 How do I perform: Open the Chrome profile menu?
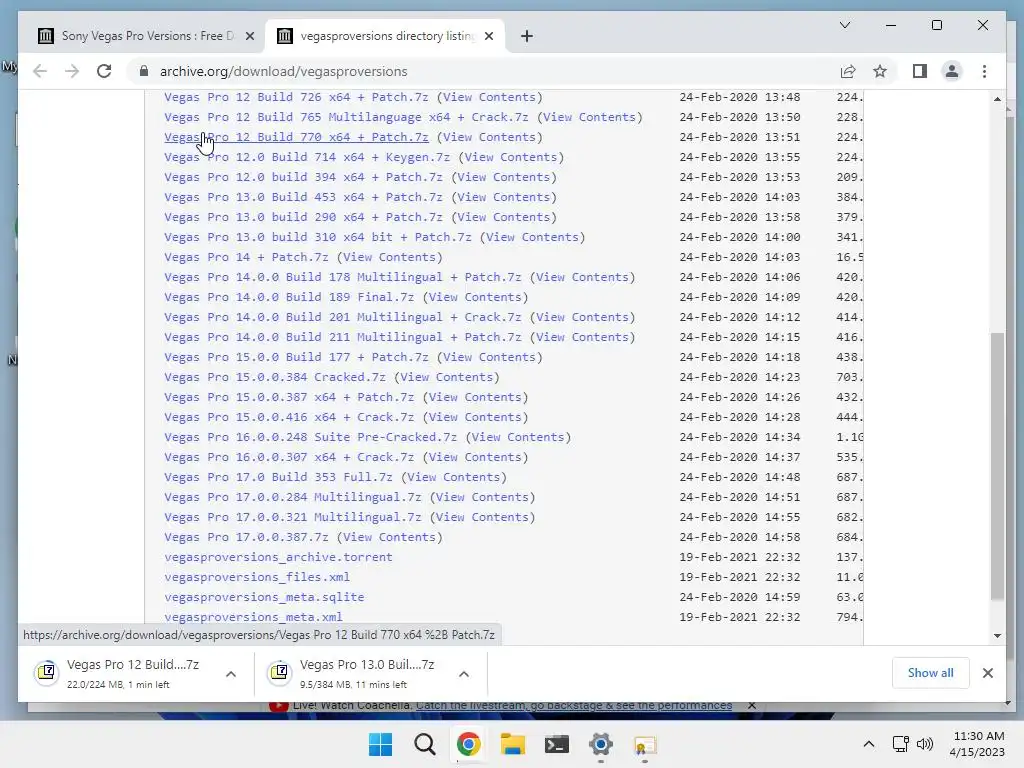[x=952, y=71]
